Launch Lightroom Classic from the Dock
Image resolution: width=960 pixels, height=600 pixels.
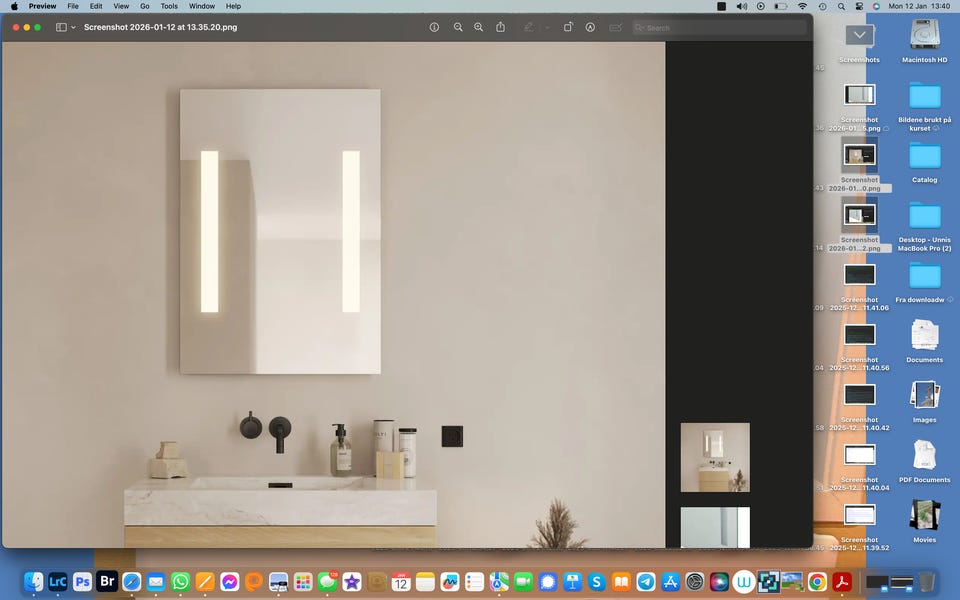tap(58, 582)
